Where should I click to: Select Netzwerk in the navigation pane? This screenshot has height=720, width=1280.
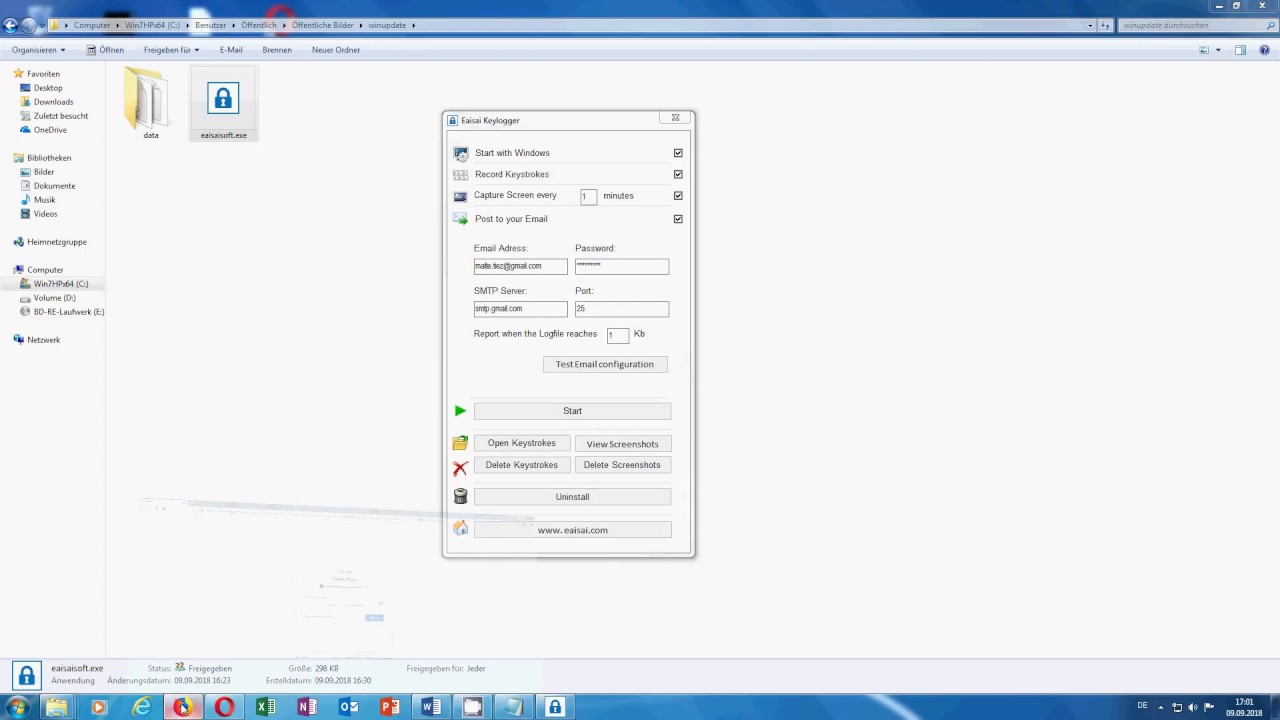point(43,340)
